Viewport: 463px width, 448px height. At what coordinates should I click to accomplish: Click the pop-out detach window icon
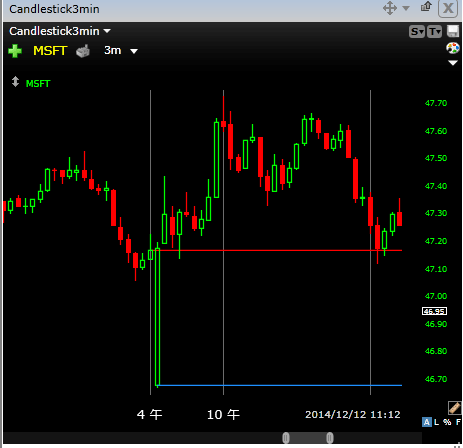click(426, 7)
